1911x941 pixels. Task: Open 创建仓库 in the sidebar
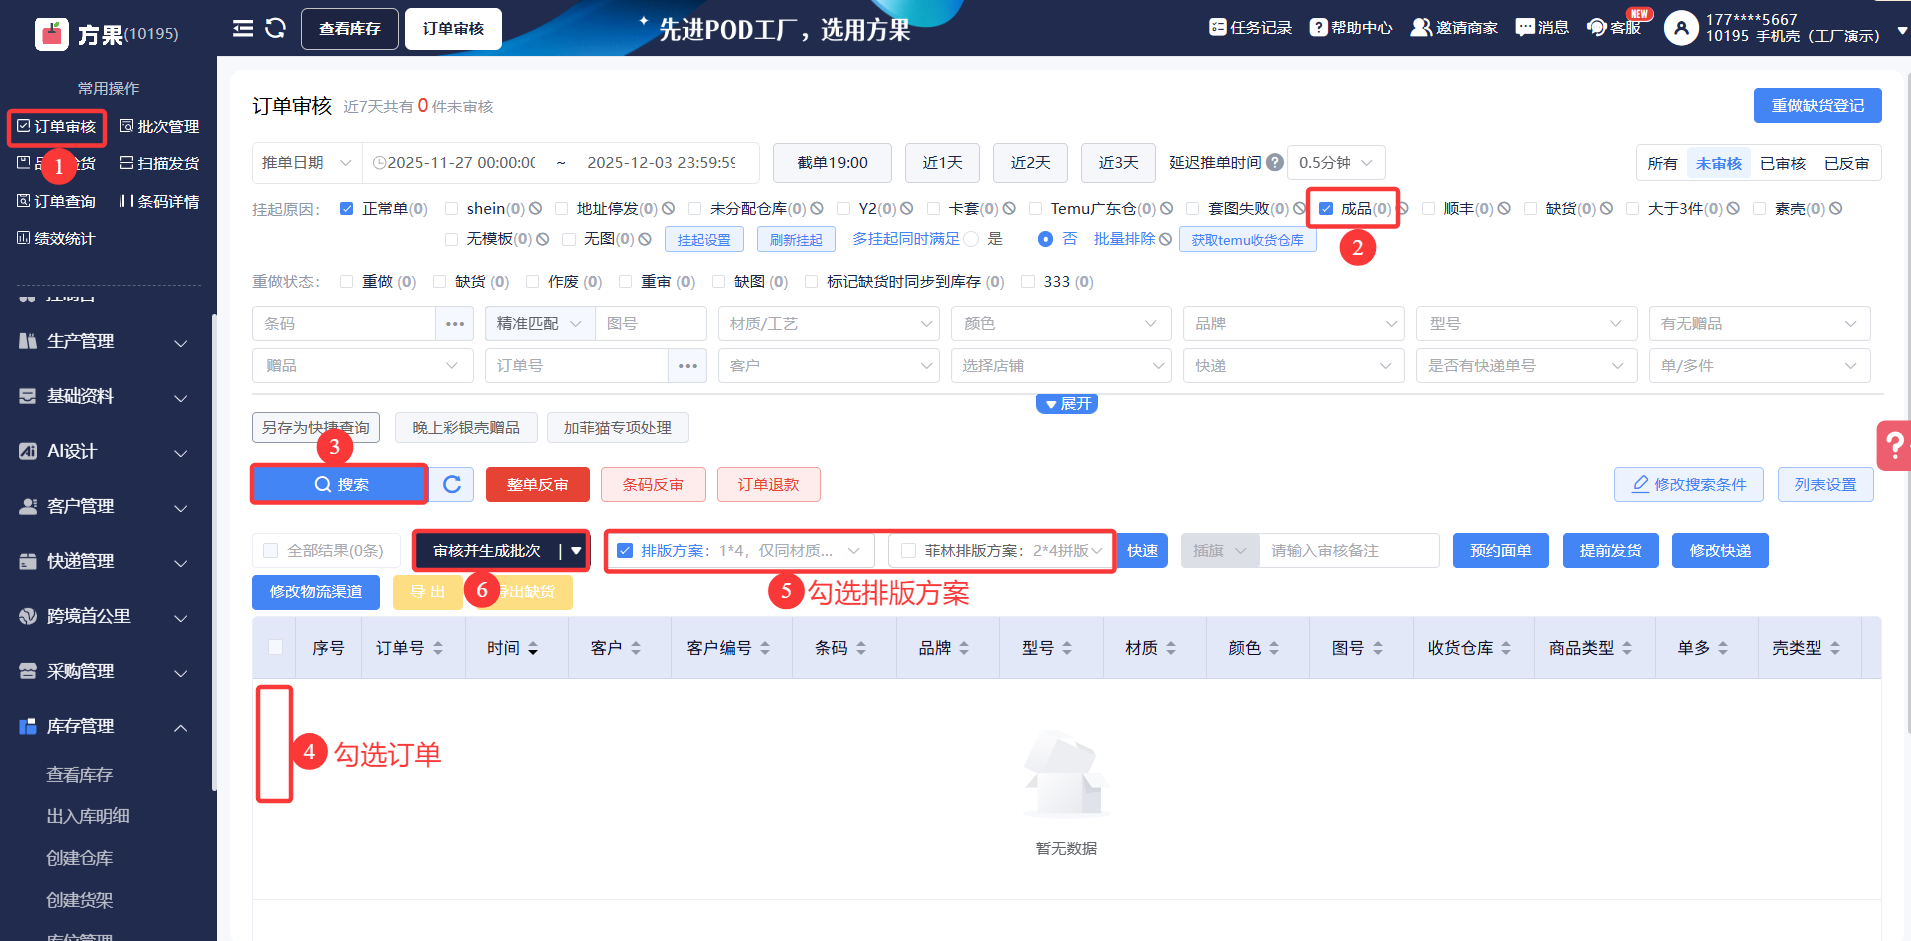coord(80,859)
